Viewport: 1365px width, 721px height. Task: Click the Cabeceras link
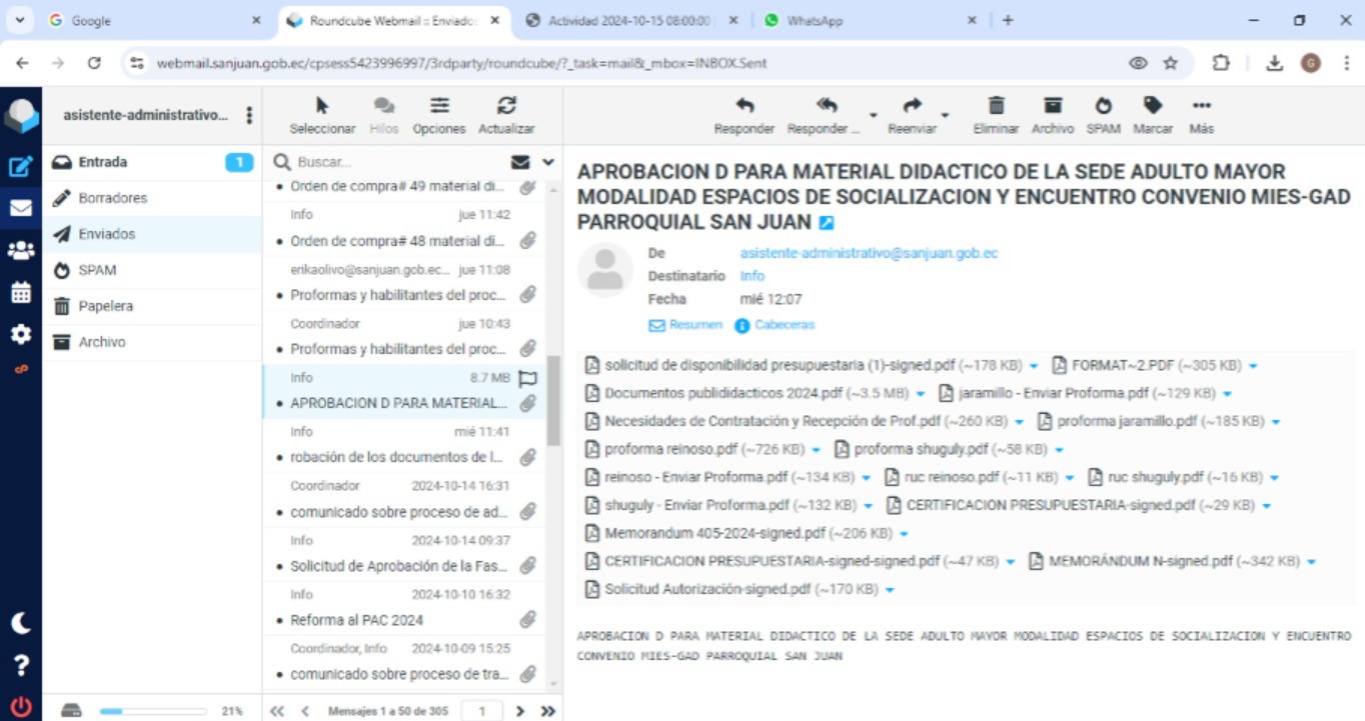coord(784,325)
